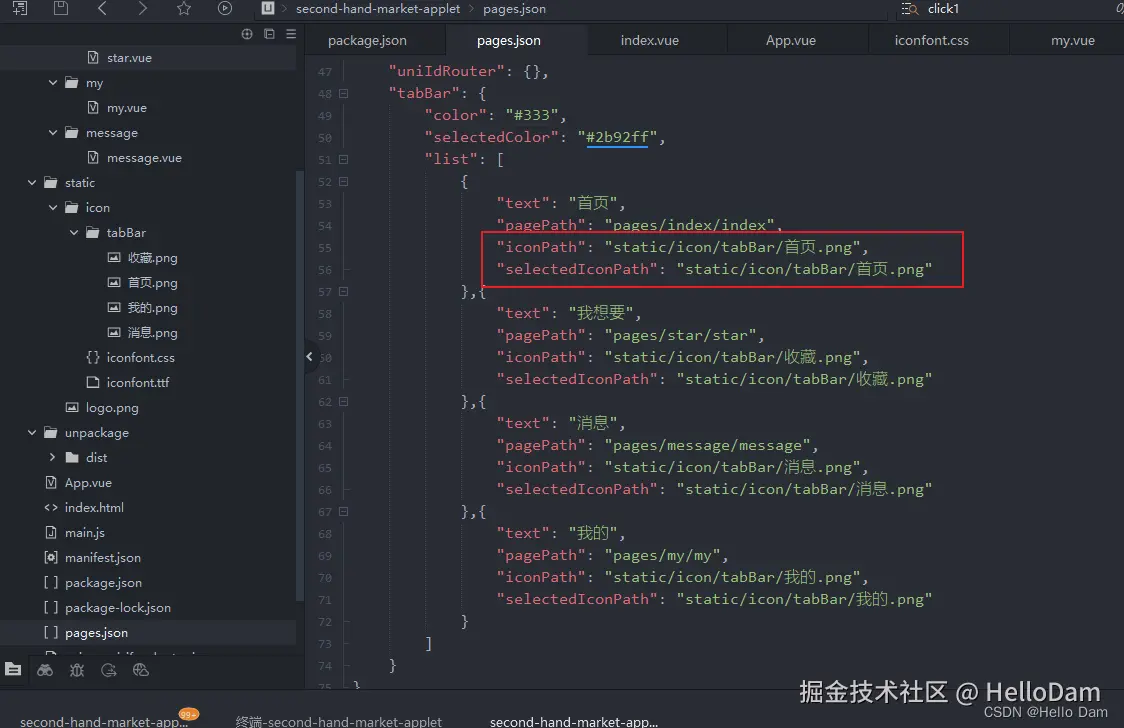Open the rightmost second-hand-market-app bottom tab
The image size is (1124, 728).
coord(573,721)
